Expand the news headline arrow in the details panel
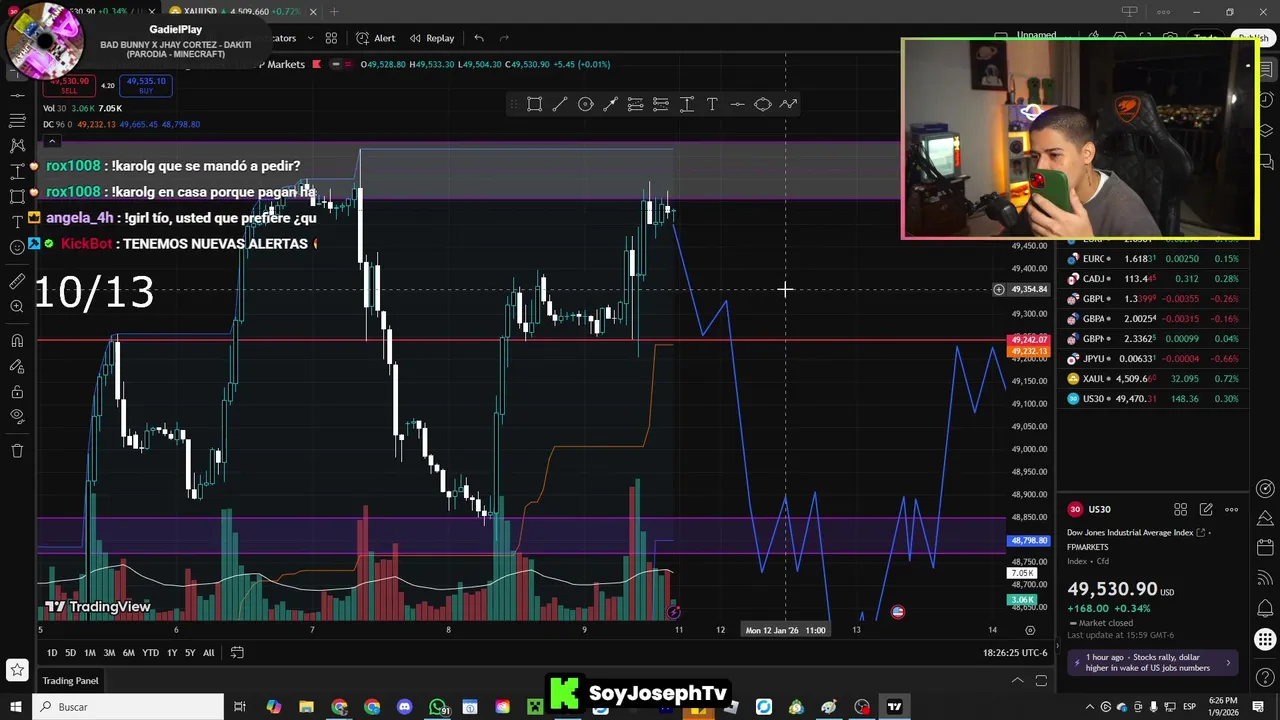The height and width of the screenshot is (720, 1280). click(x=1228, y=663)
